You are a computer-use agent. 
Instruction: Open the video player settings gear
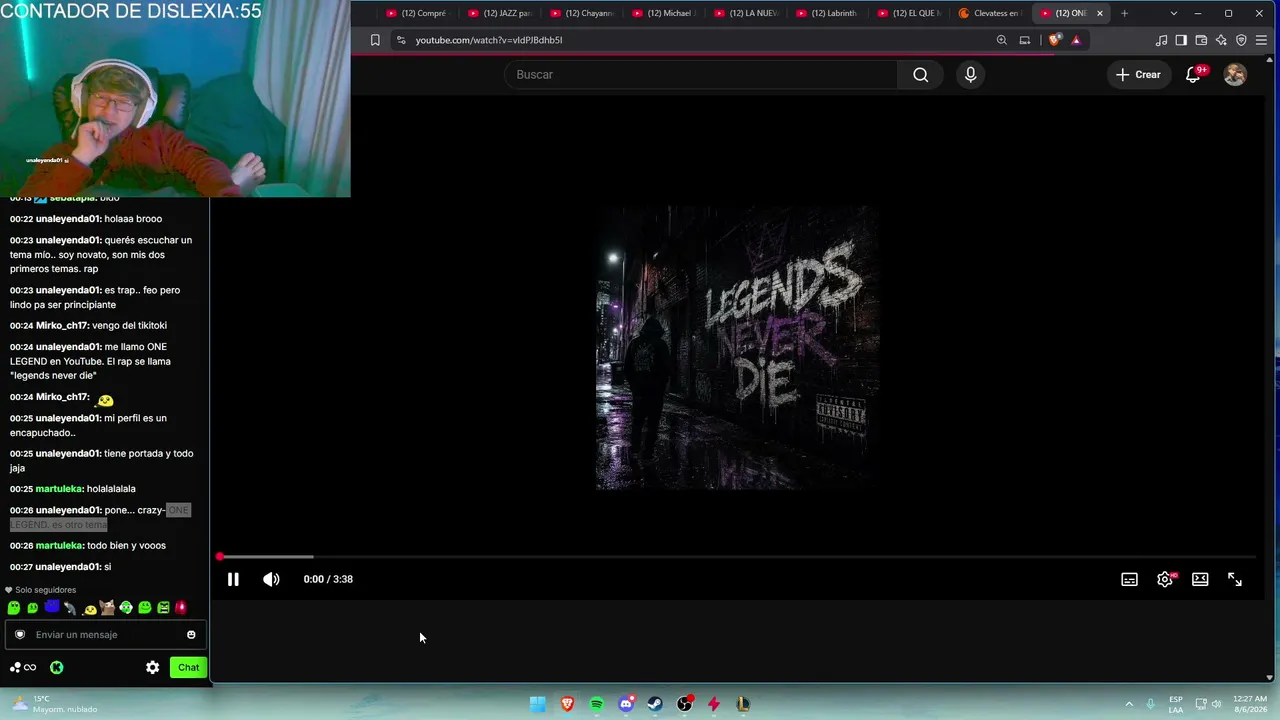tap(1165, 579)
